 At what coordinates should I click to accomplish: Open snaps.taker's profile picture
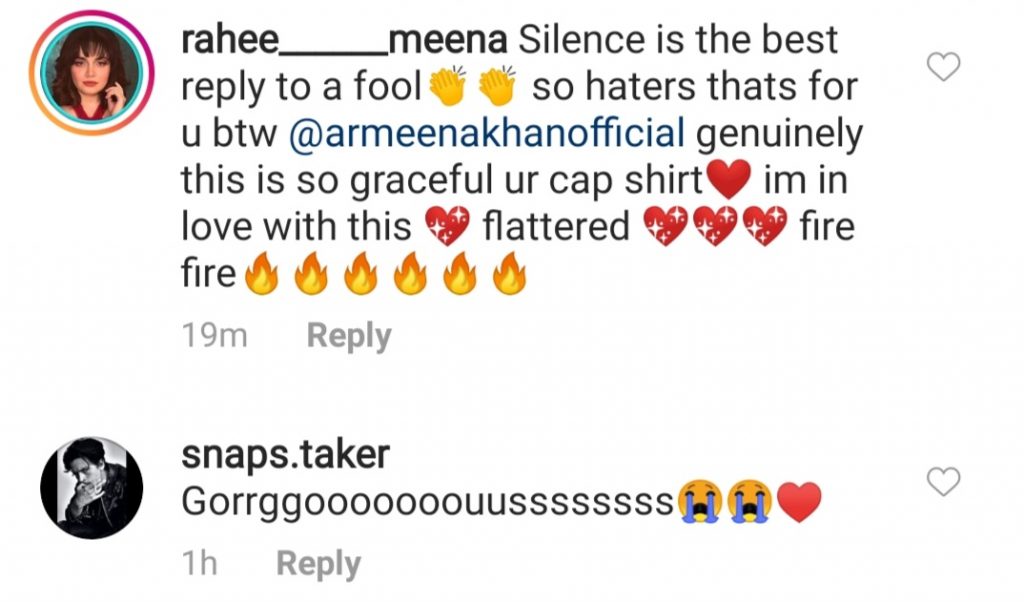click(91, 488)
